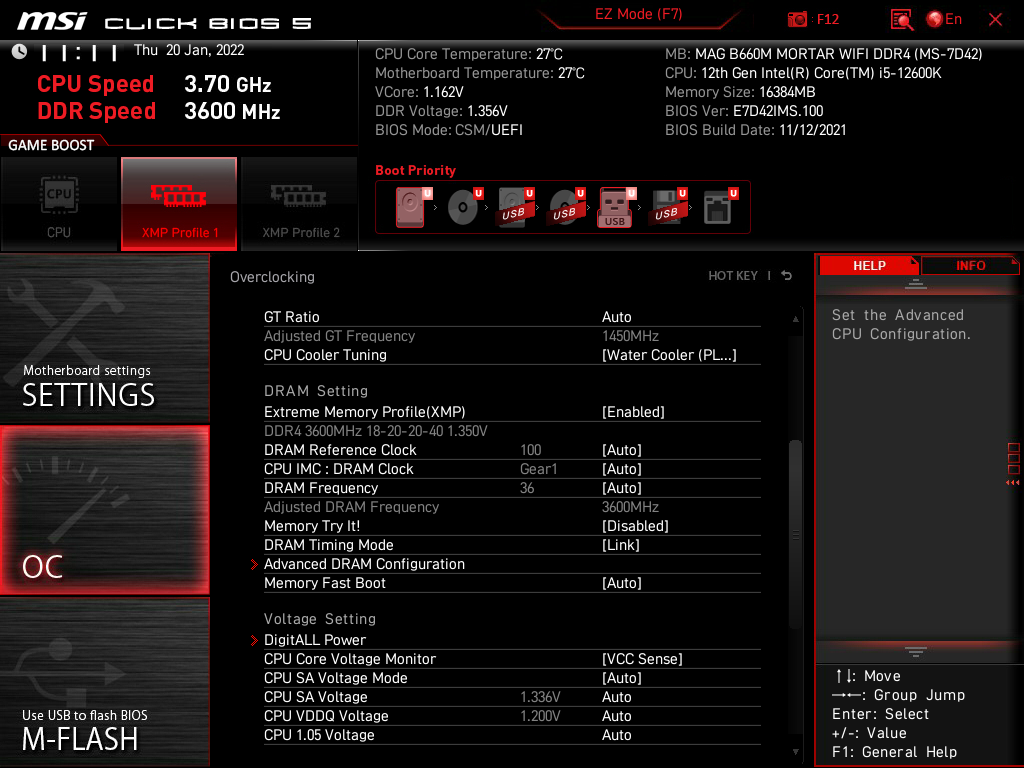Change CPU IMC : DRAM Clock Auto value
The image size is (1024, 768).
[621, 469]
